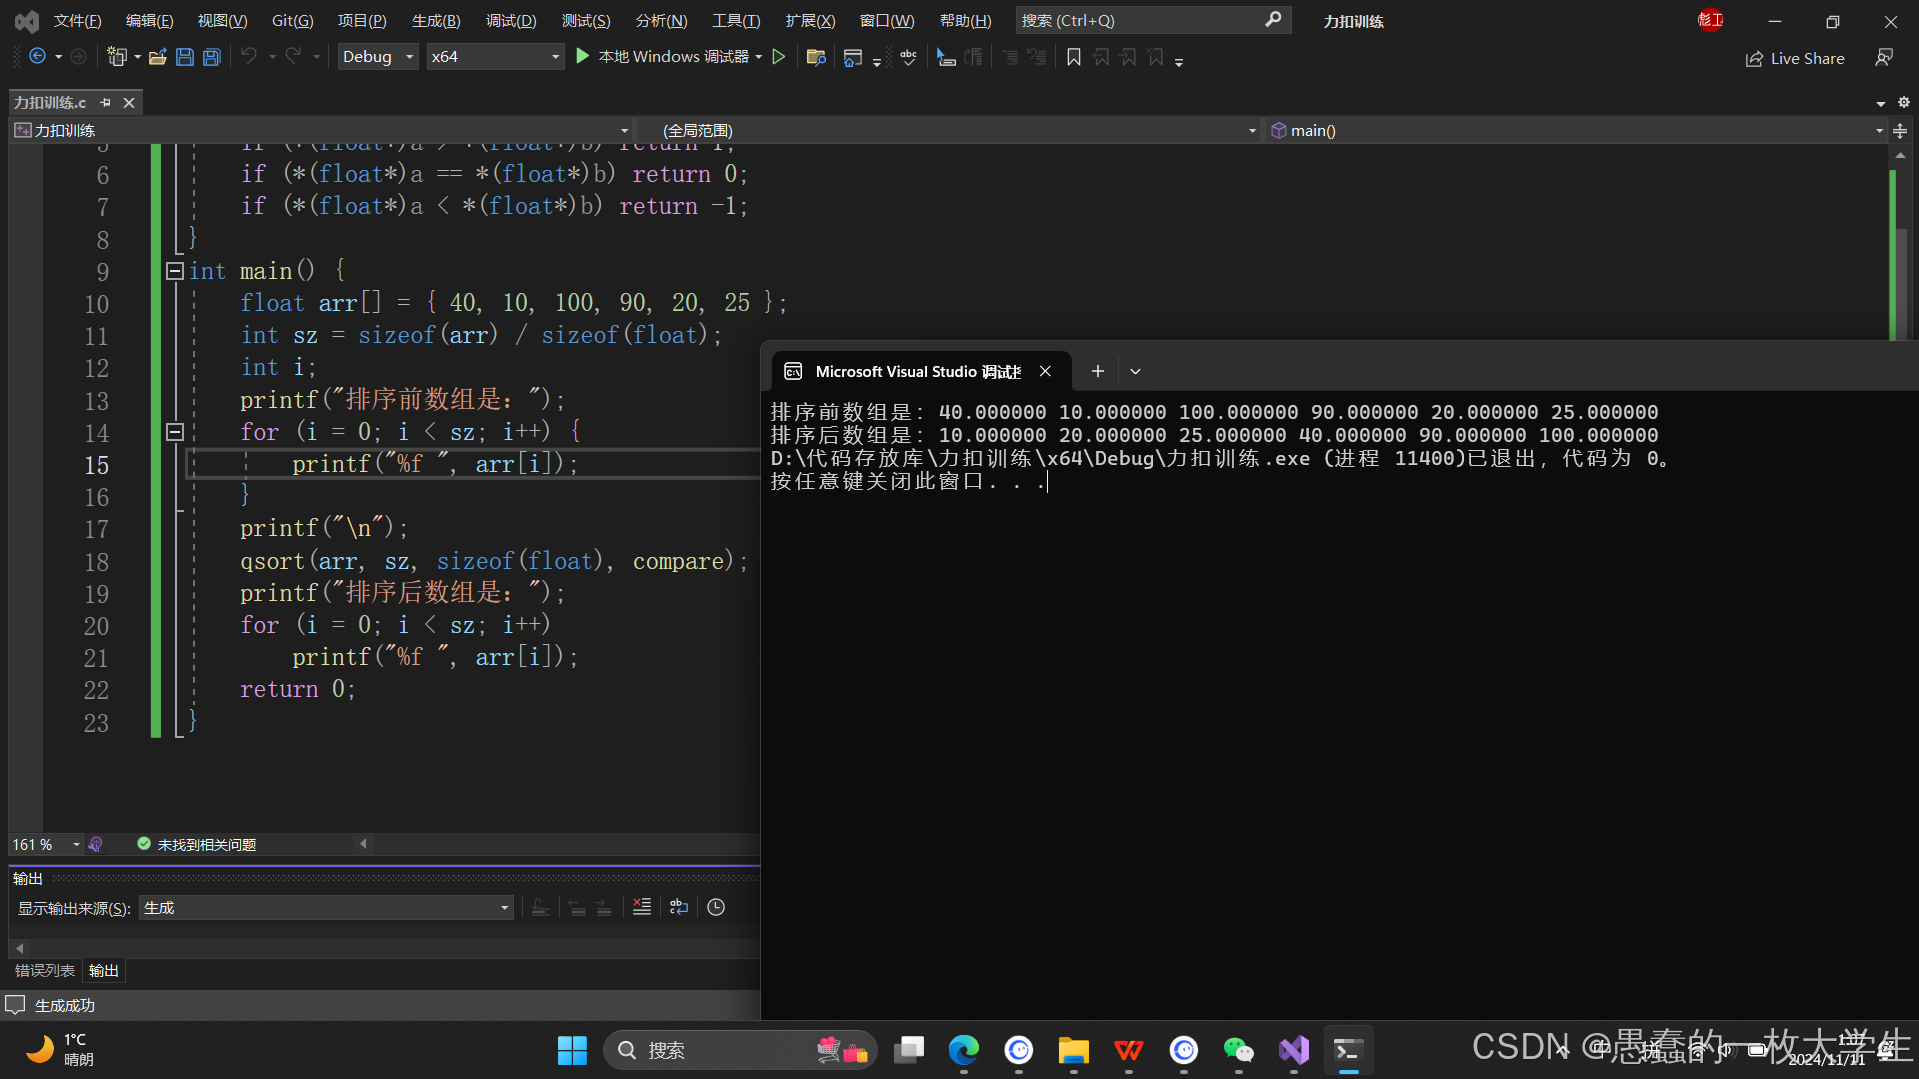
Task: Click the code cleanup brush icon near zoom
Action: pyautogui.click(x=96, y=845)
